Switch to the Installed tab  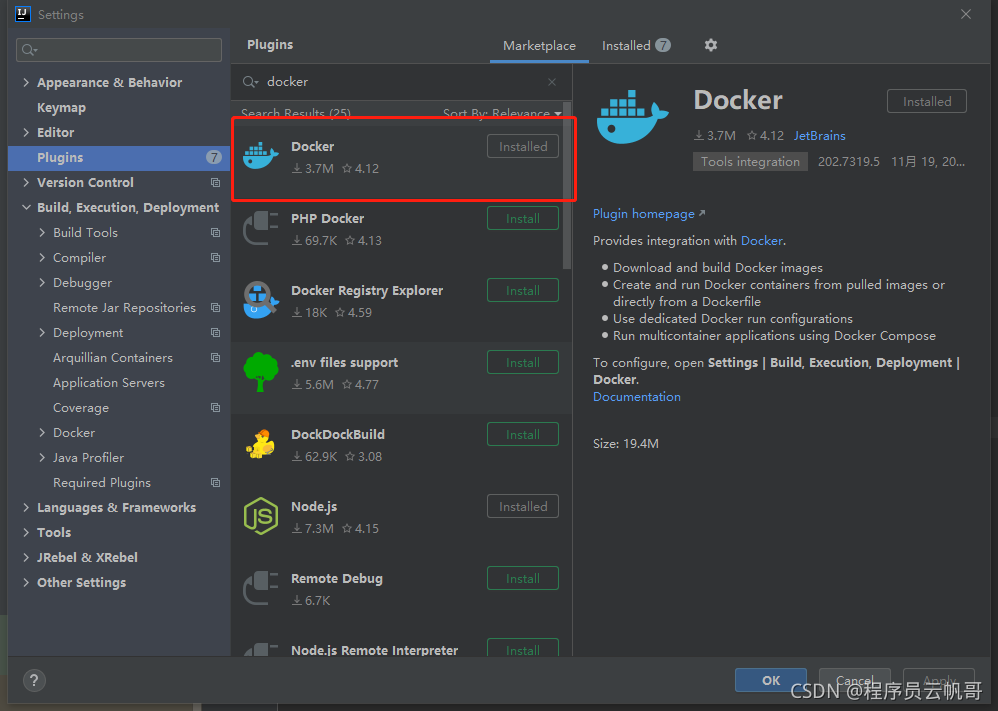[636, 46]
